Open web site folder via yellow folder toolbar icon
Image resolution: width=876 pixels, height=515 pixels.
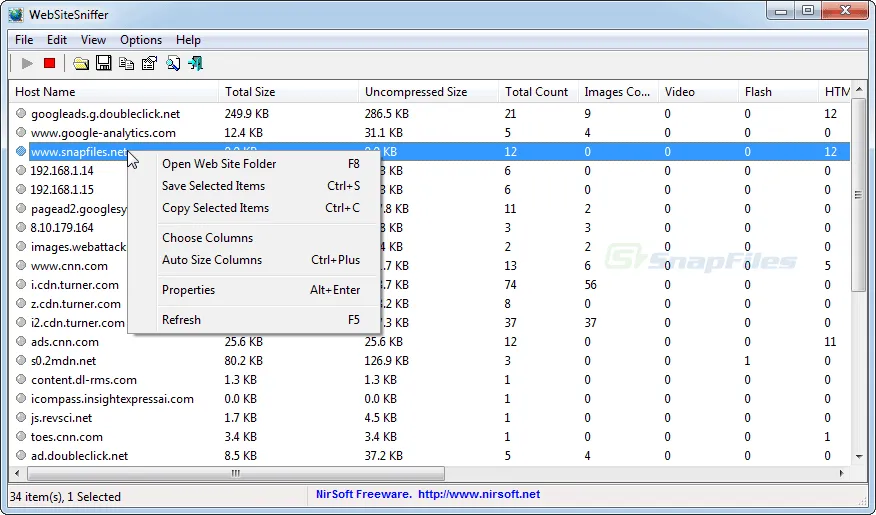81,64
